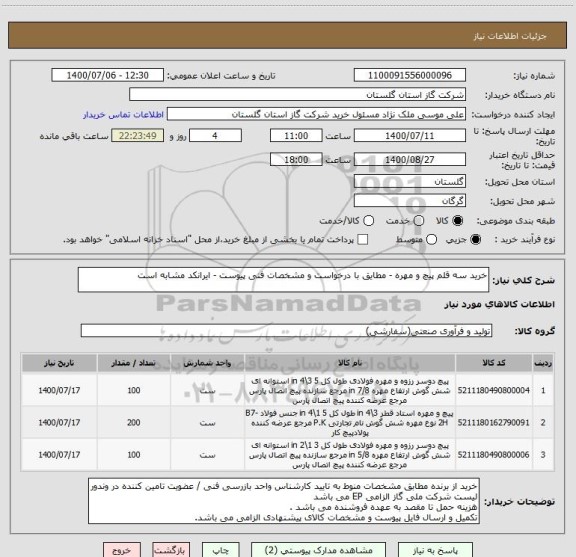
Task: Click the ردیف column header
Action: [543, 363]
